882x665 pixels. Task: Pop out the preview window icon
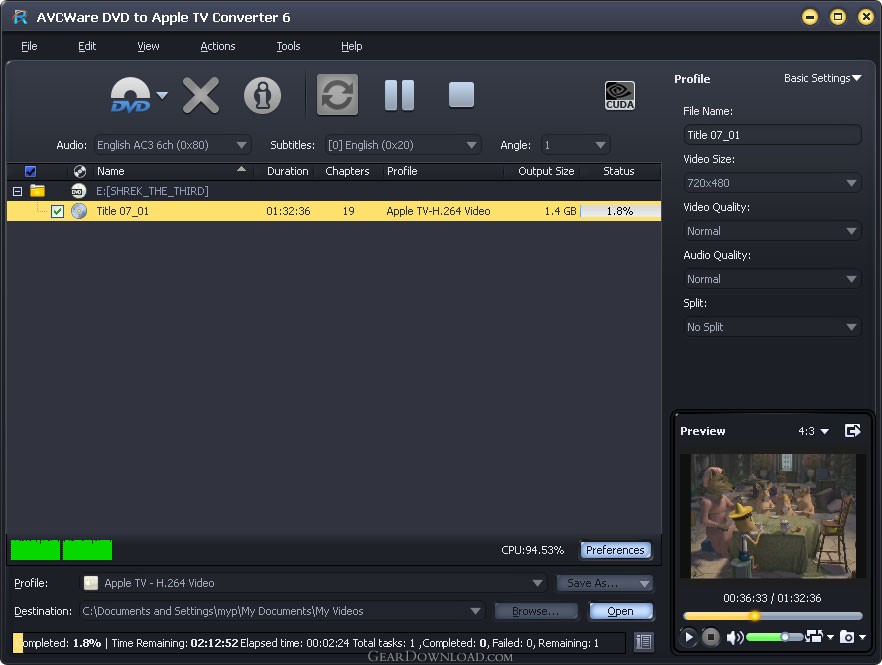click(x=853, y=431)
